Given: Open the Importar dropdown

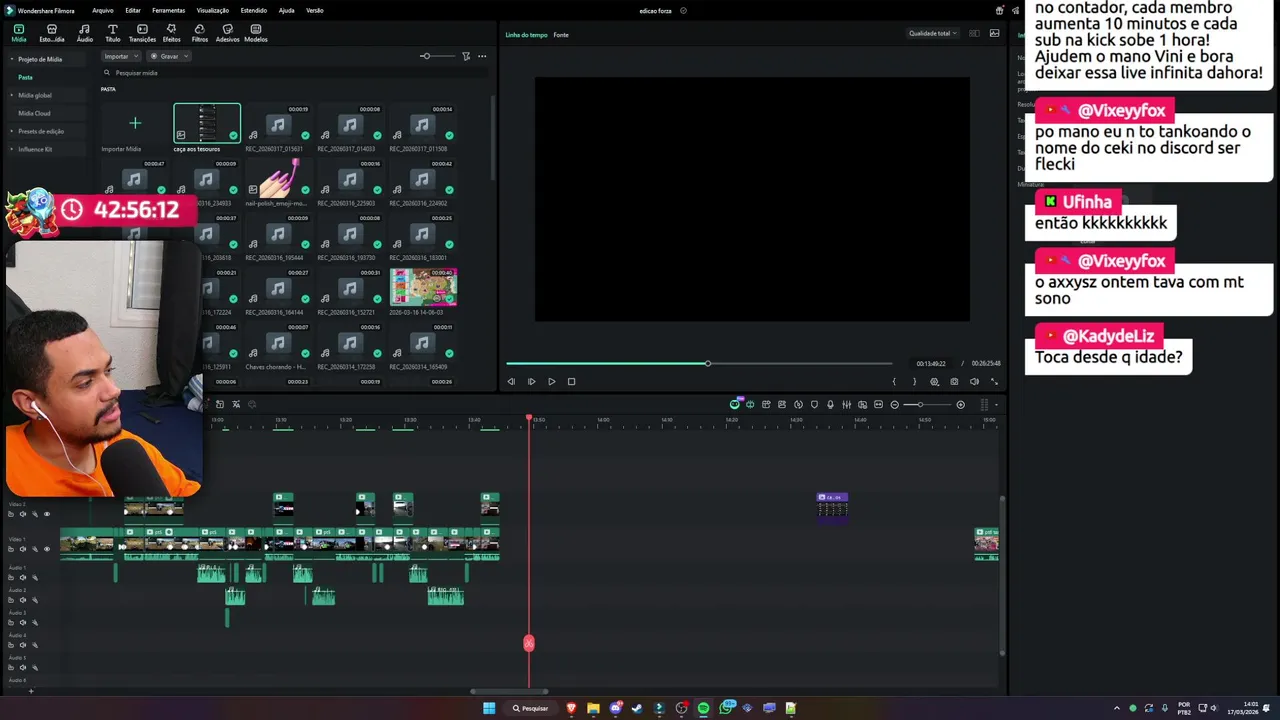Looking at the screenshot, I should point(121,56).
